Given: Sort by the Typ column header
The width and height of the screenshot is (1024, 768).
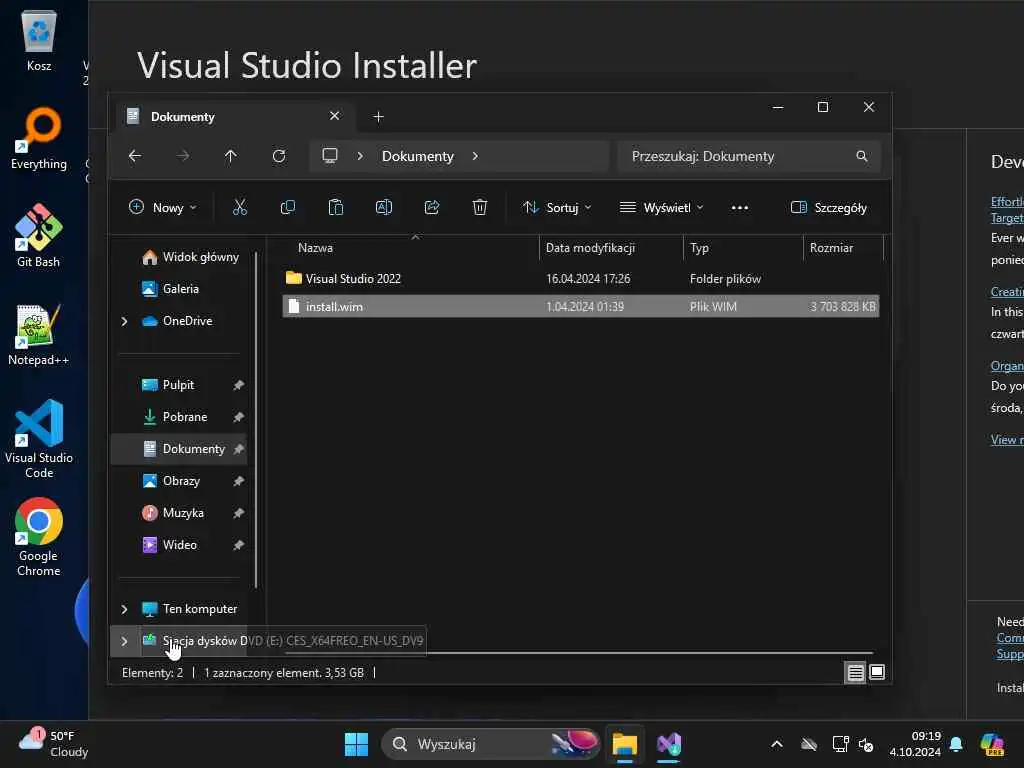Looking at the screenshot, I should click(x=743, y=248).
